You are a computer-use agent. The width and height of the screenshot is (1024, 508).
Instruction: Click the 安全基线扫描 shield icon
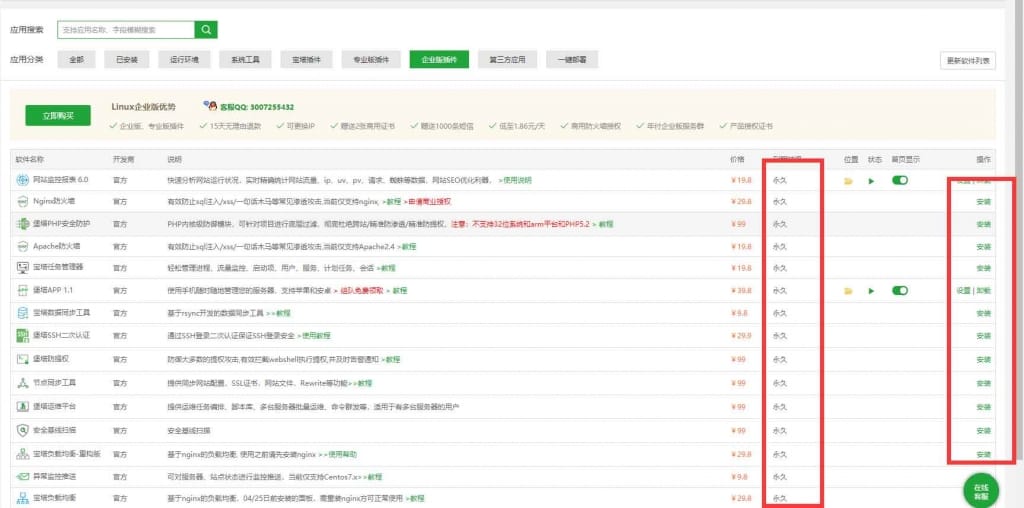(x=22, y=430)
